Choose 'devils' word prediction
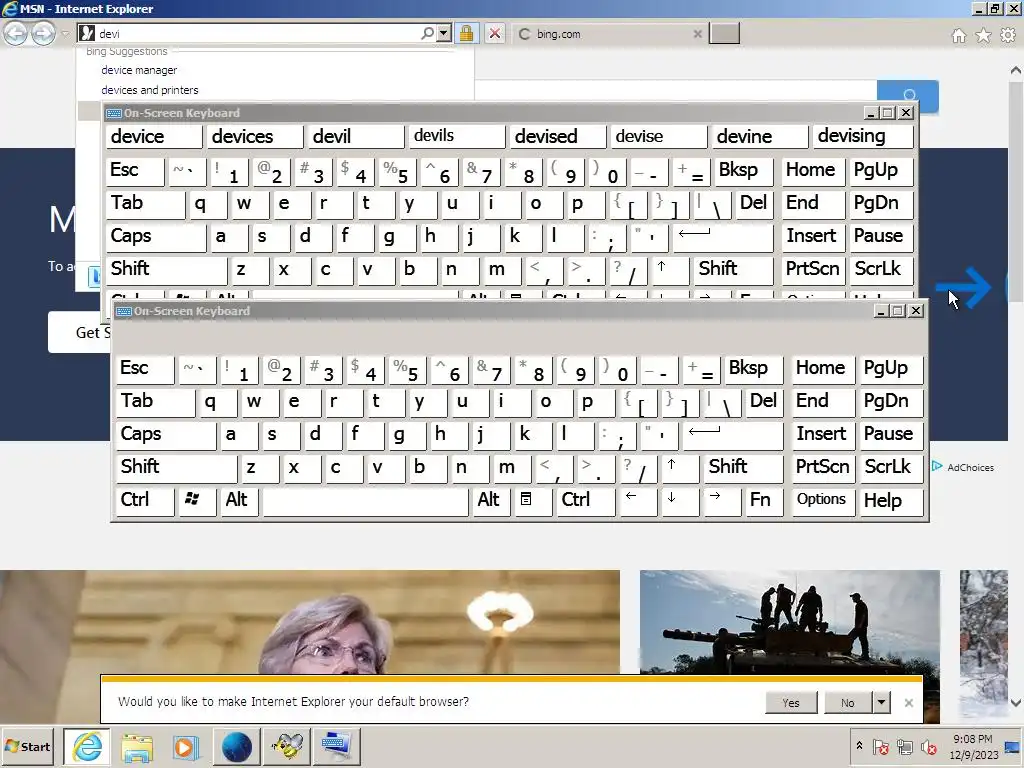This screenshot has width=1024, height=768. (x=458, y=136)
